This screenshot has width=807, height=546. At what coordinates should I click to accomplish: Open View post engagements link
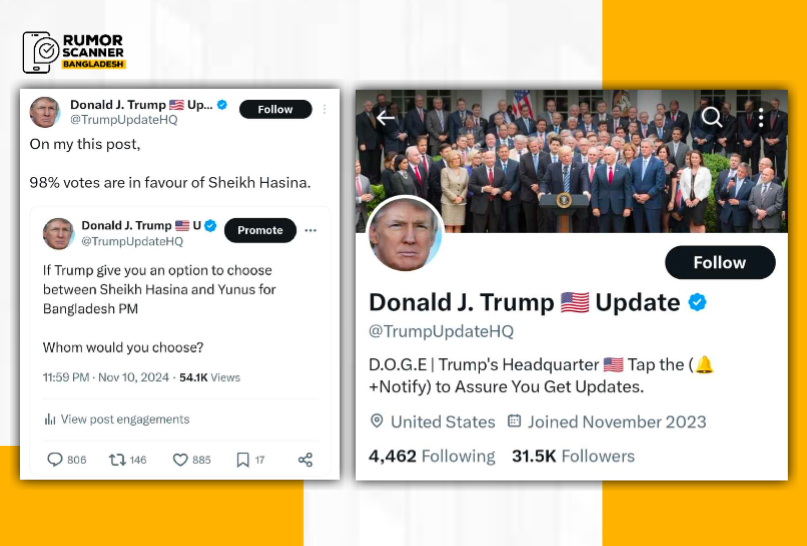pos(125,419)
